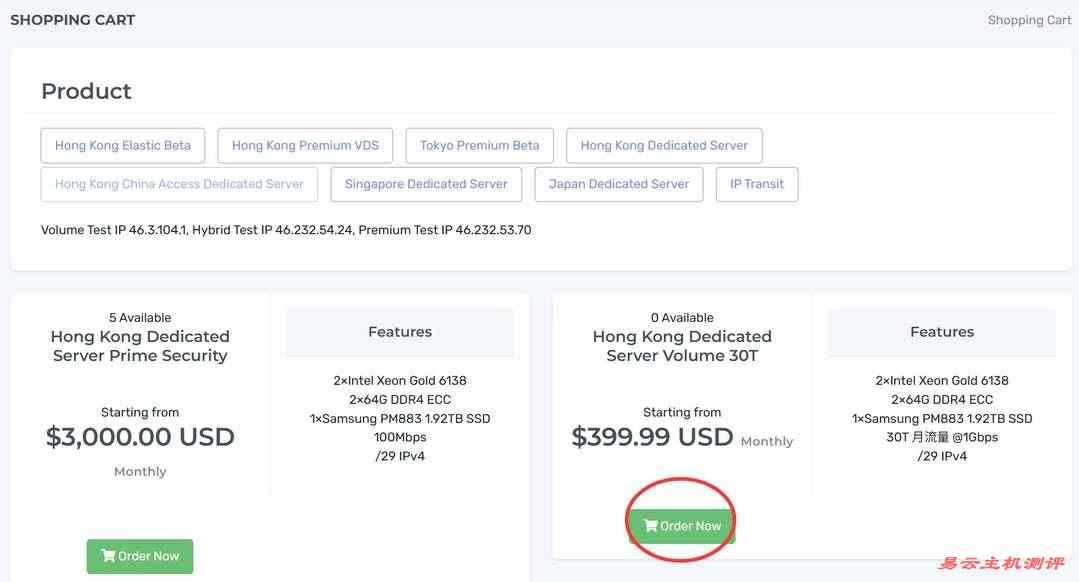Click the $3,000.00 USD price
This screenshot has width=1079, height=582.
point(140,437)
